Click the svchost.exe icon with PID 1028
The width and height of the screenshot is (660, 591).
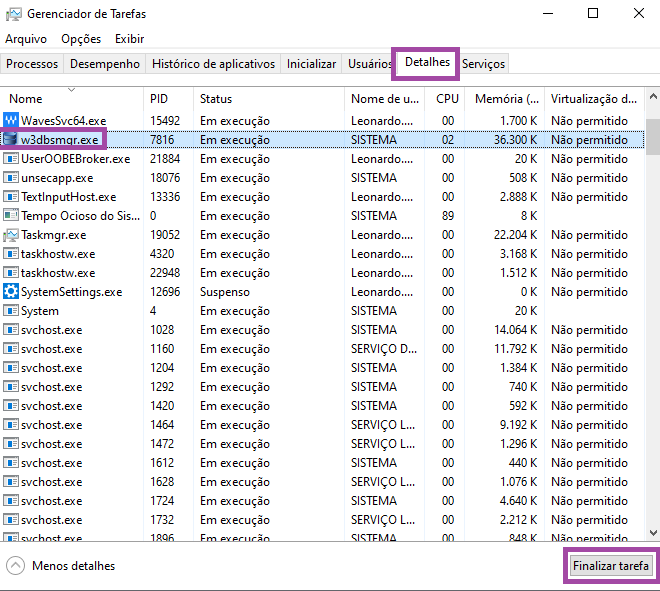[x=11, y=330]
